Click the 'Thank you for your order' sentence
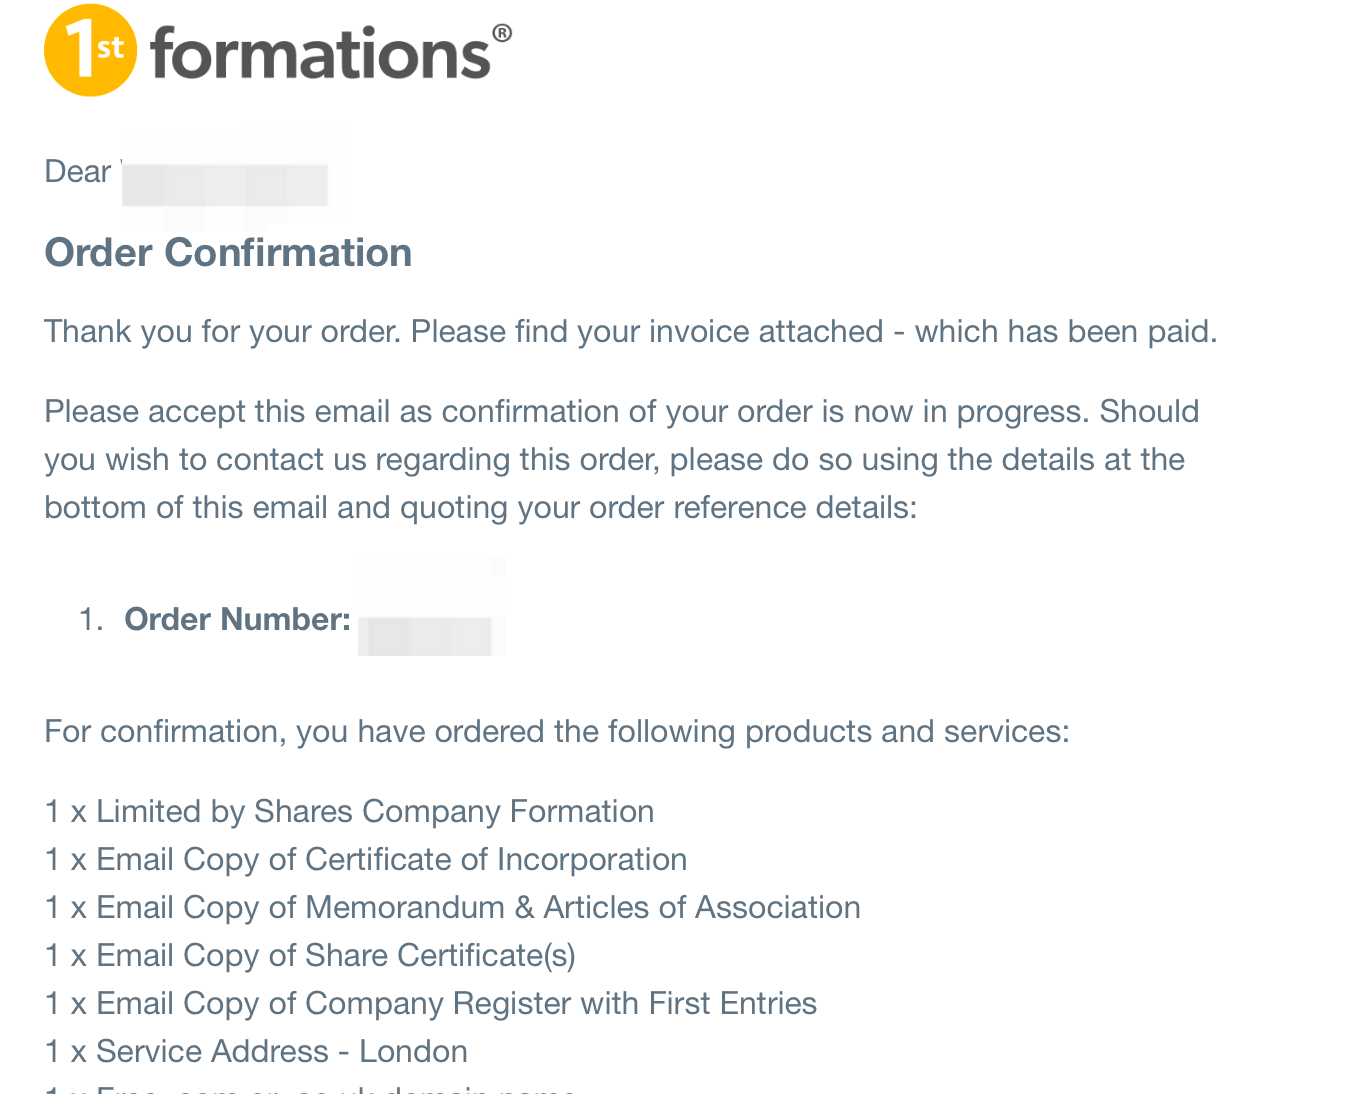This screenshot has height=1094, width=1364. (631, 331)
